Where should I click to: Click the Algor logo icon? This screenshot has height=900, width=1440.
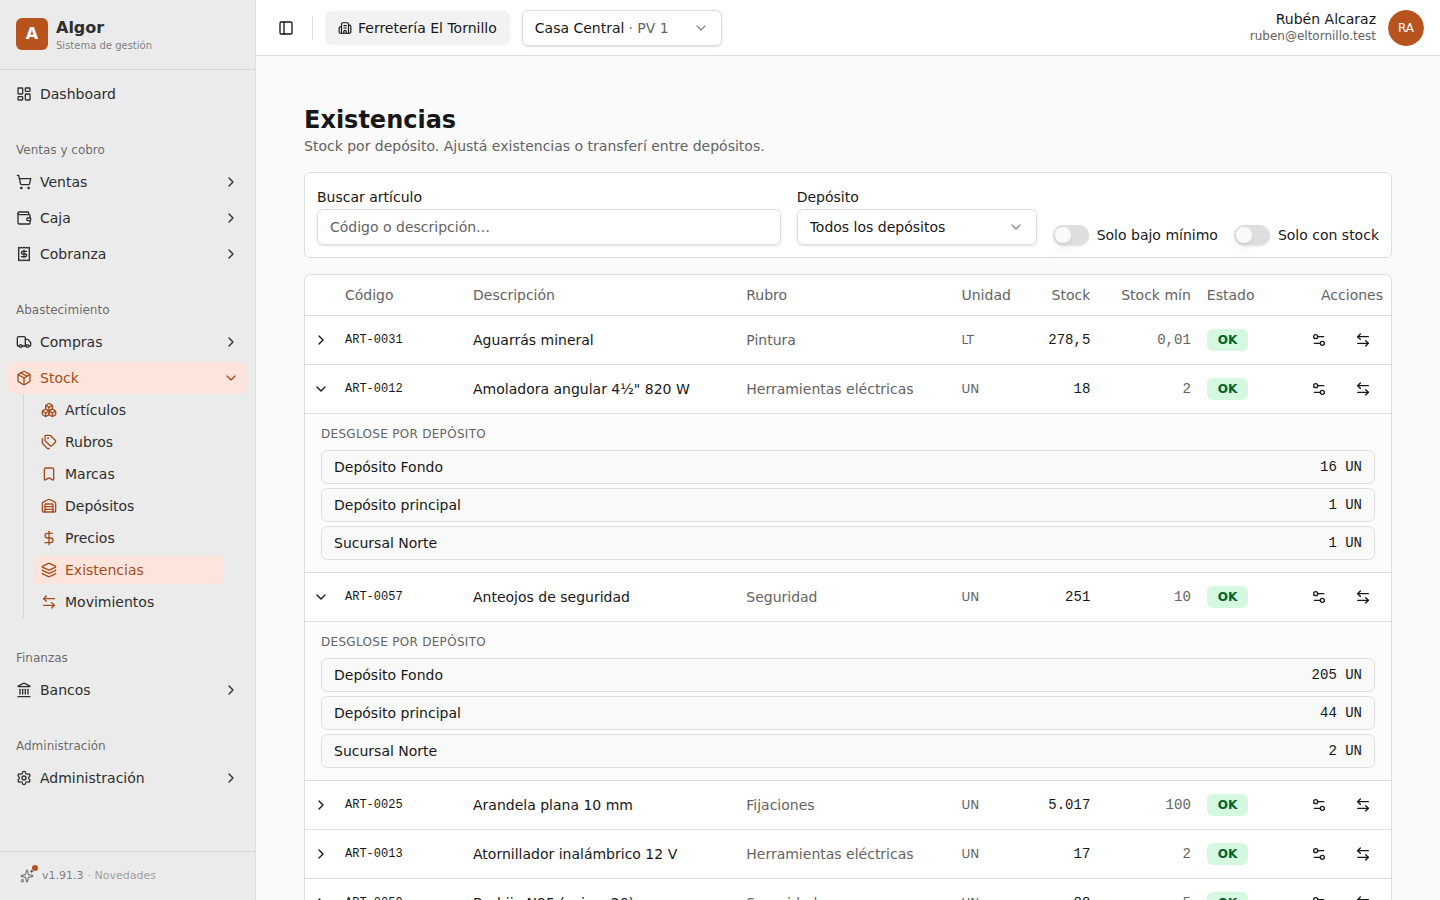(32, 34)
